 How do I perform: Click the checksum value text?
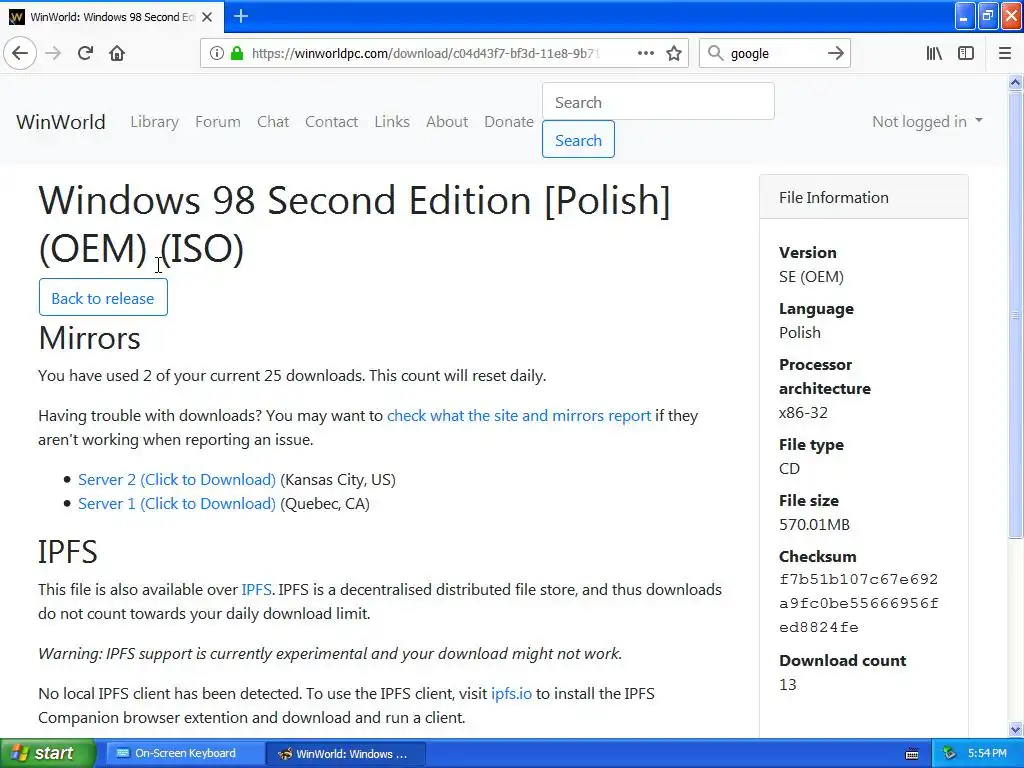(858, 603)
